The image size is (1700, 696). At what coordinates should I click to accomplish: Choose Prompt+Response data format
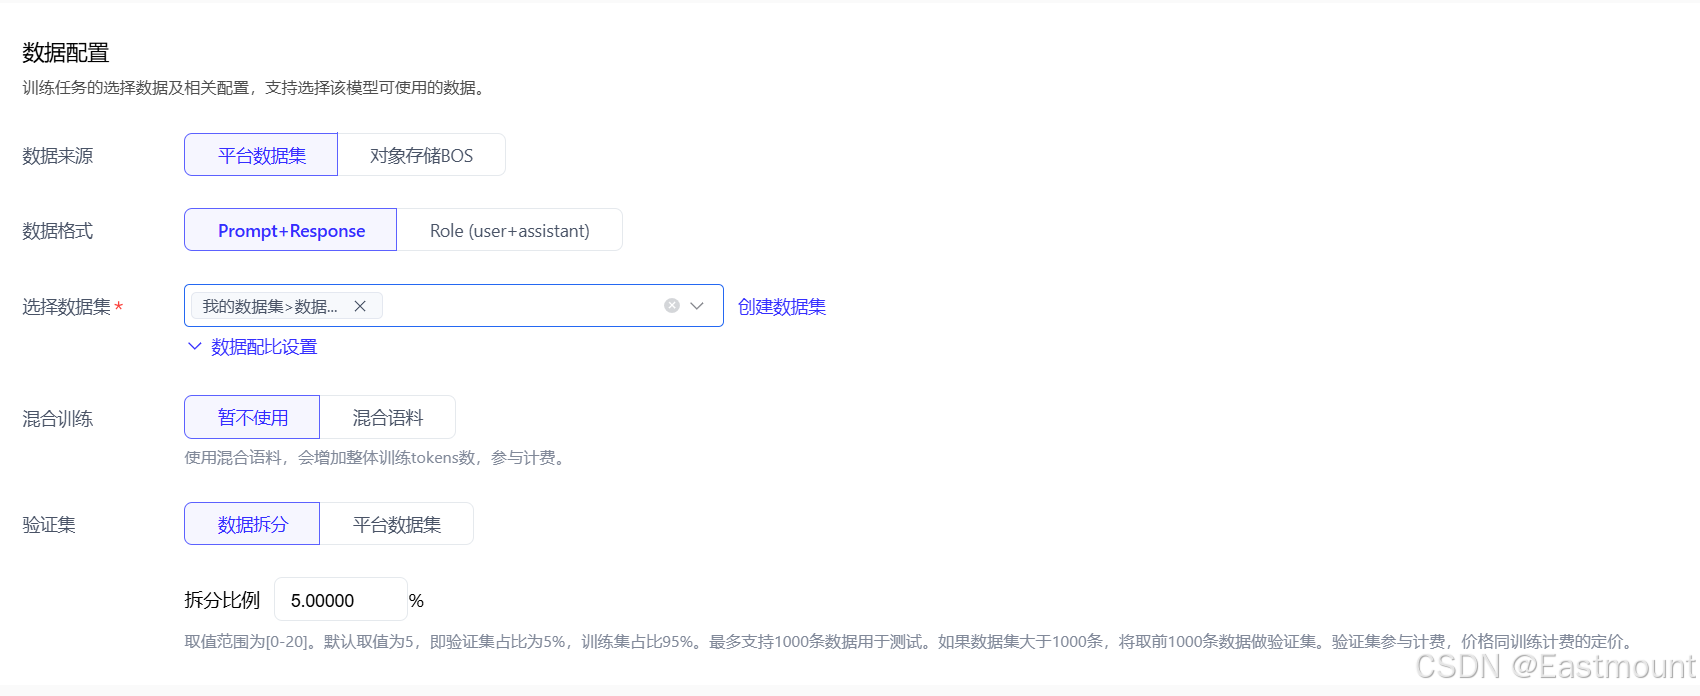tap(291, 230)
